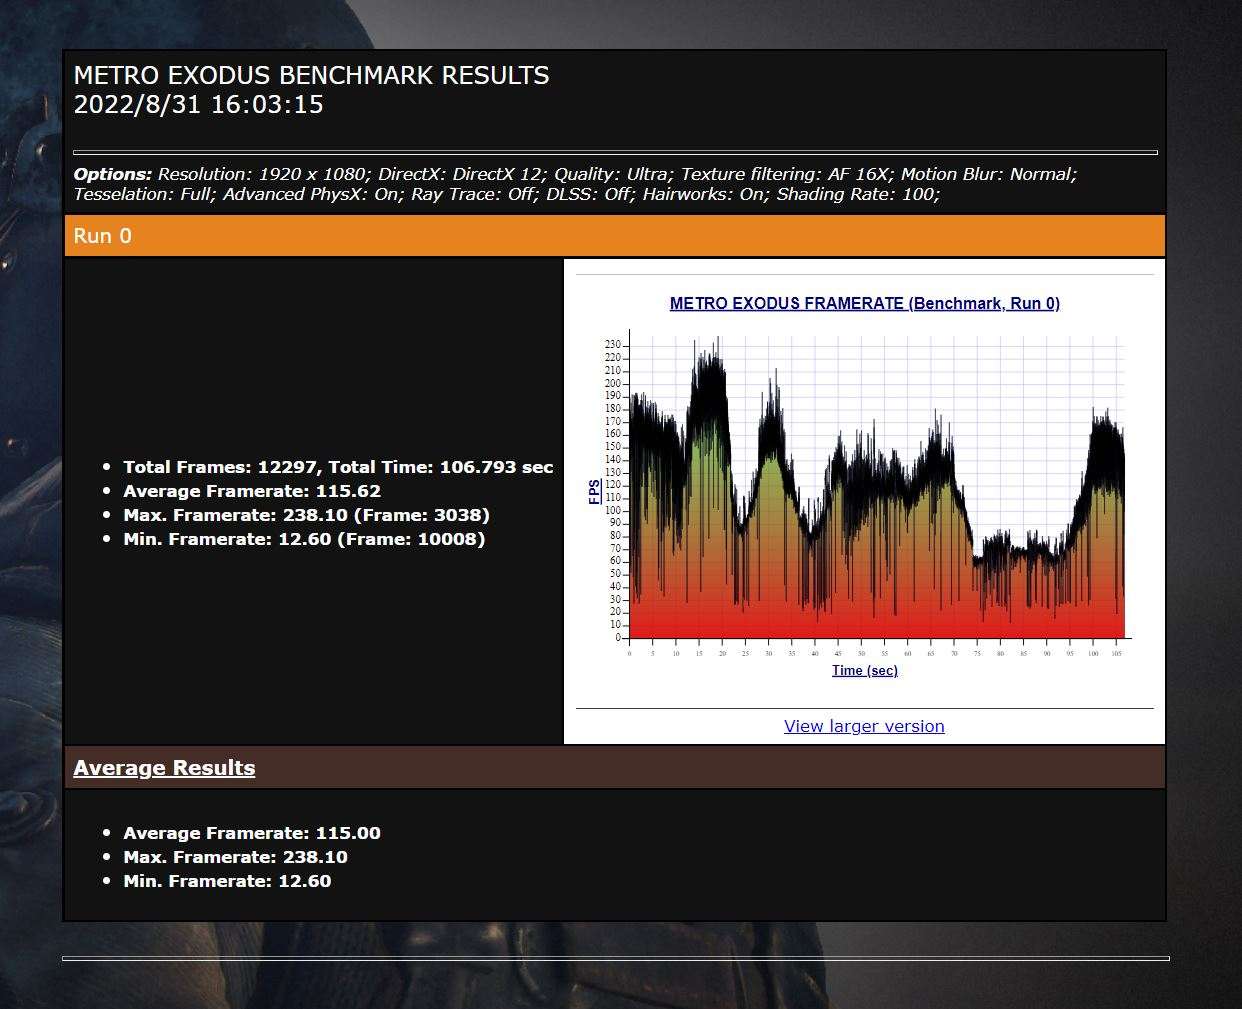
Task: Click the FPS axis label on chart
Action: point(594,491)
